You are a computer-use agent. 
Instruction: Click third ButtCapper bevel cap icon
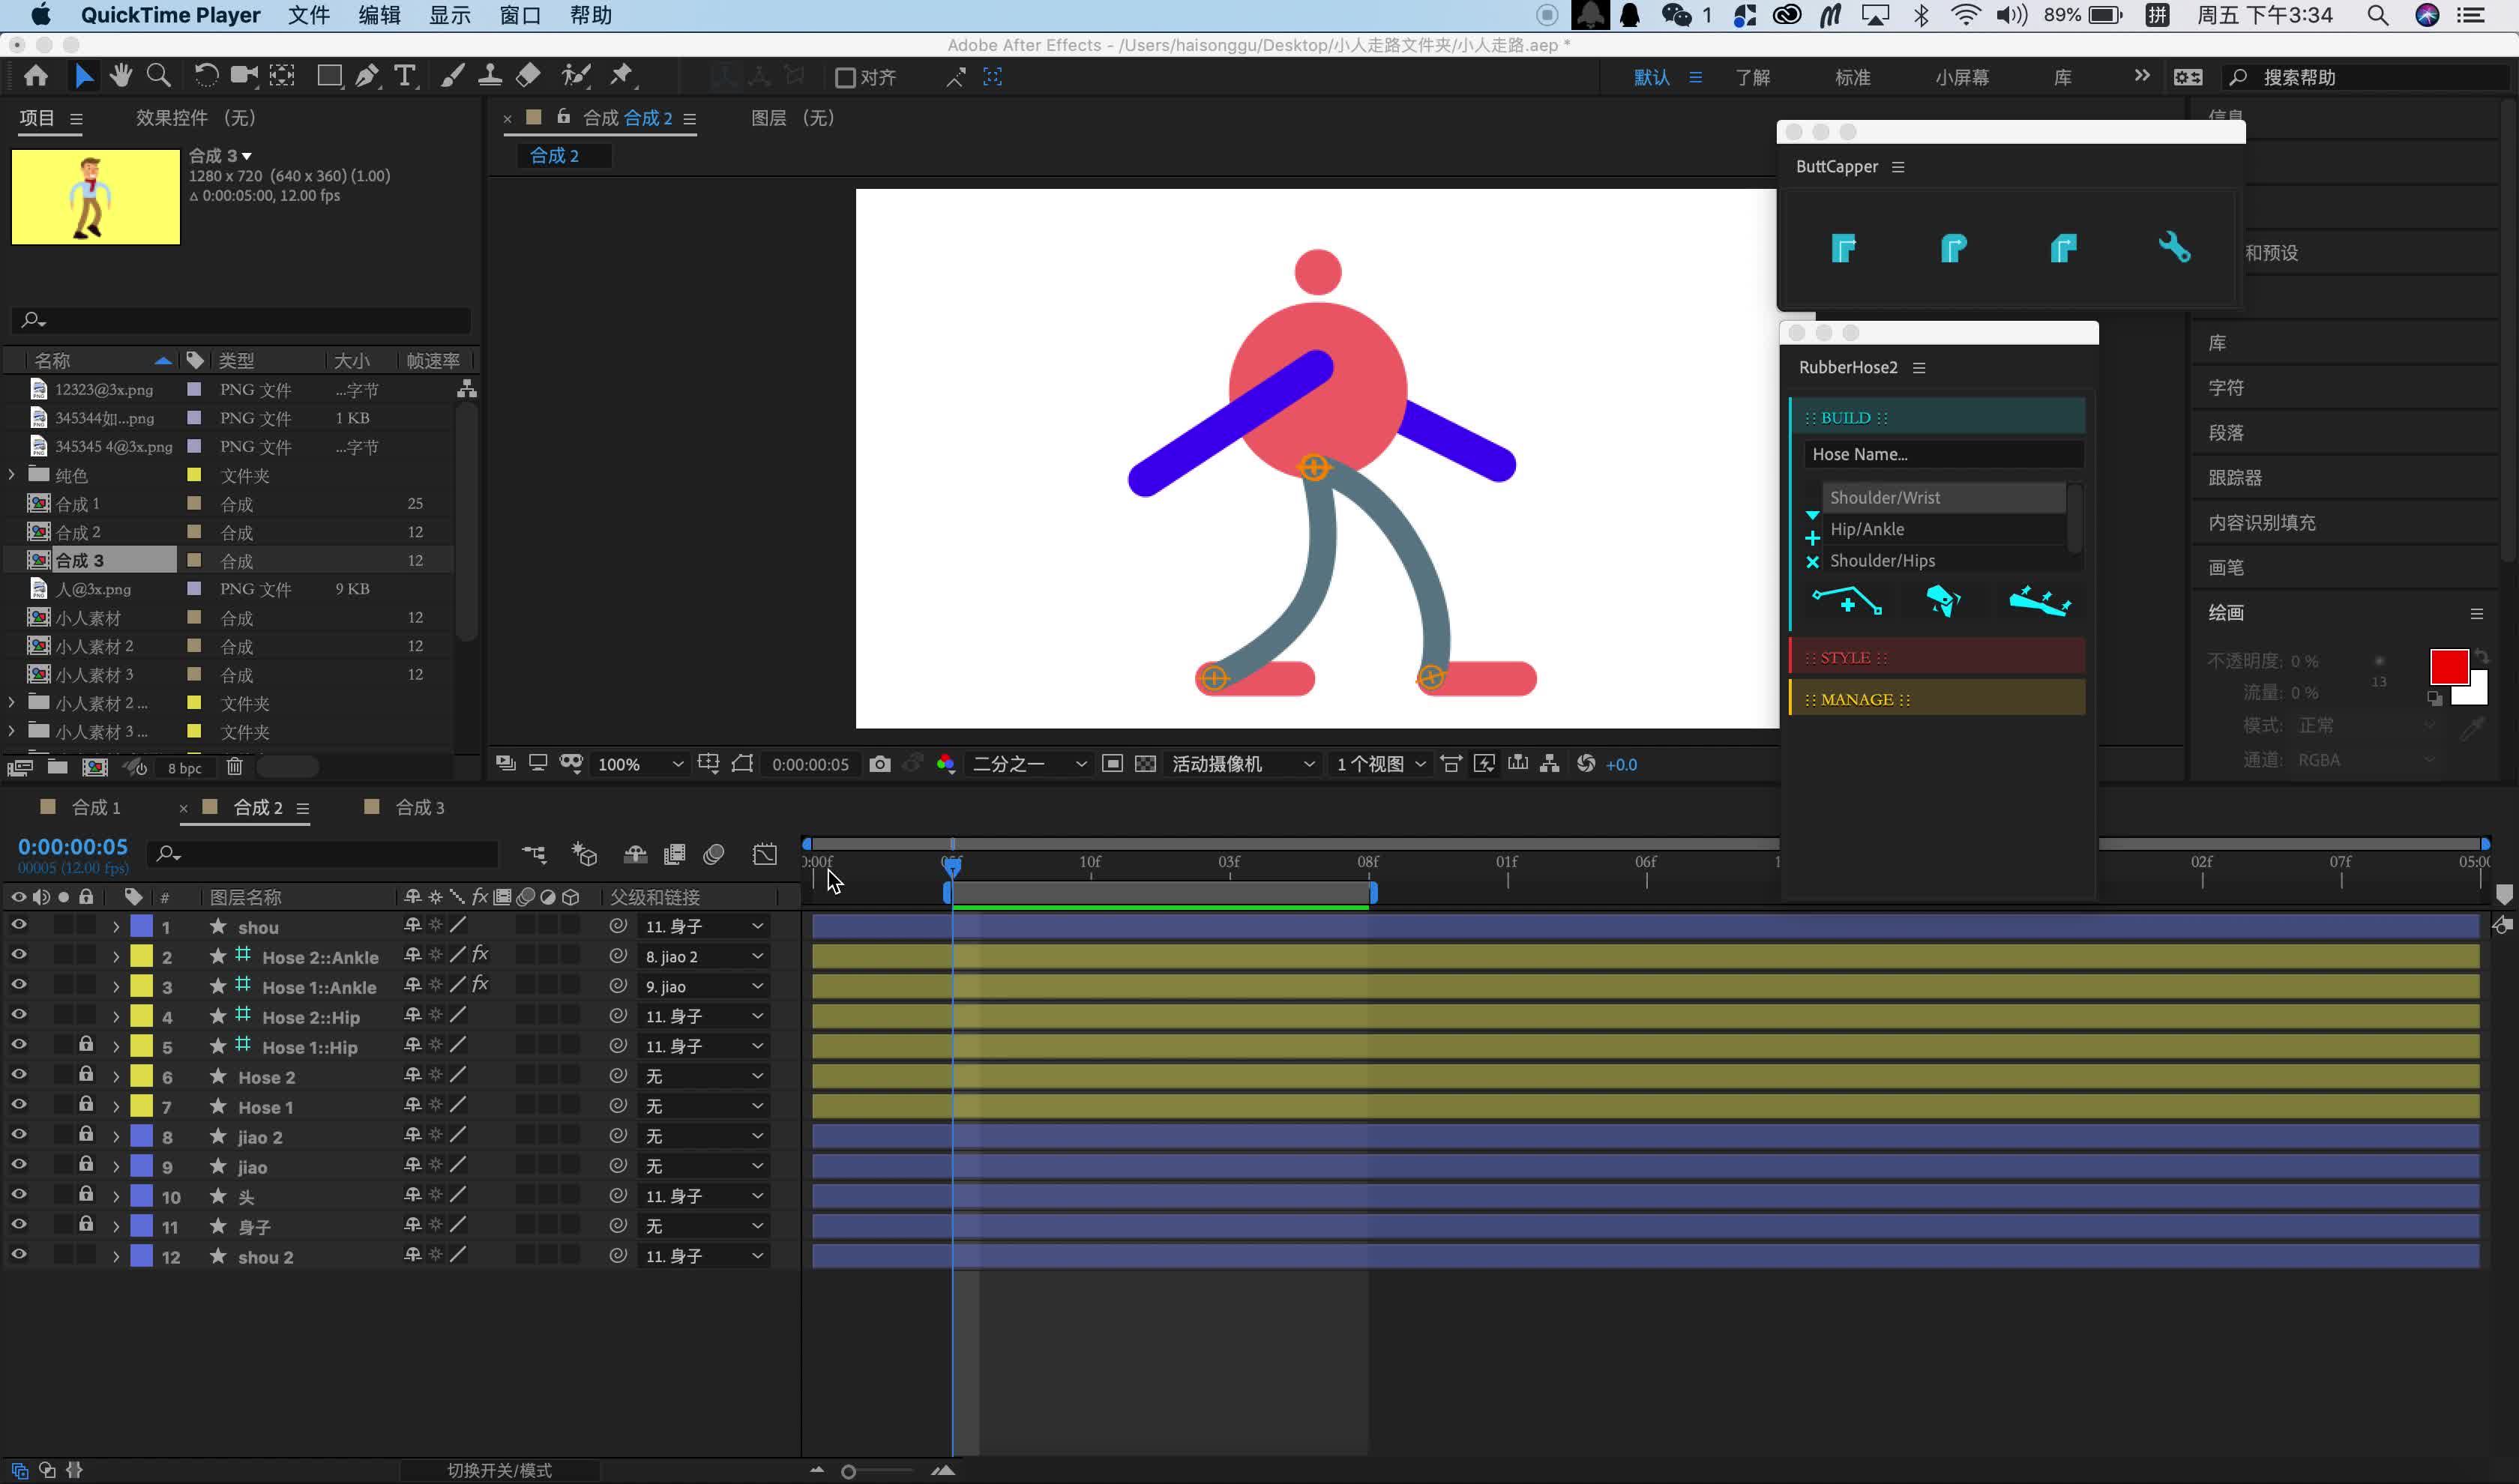coord(2063,247)
